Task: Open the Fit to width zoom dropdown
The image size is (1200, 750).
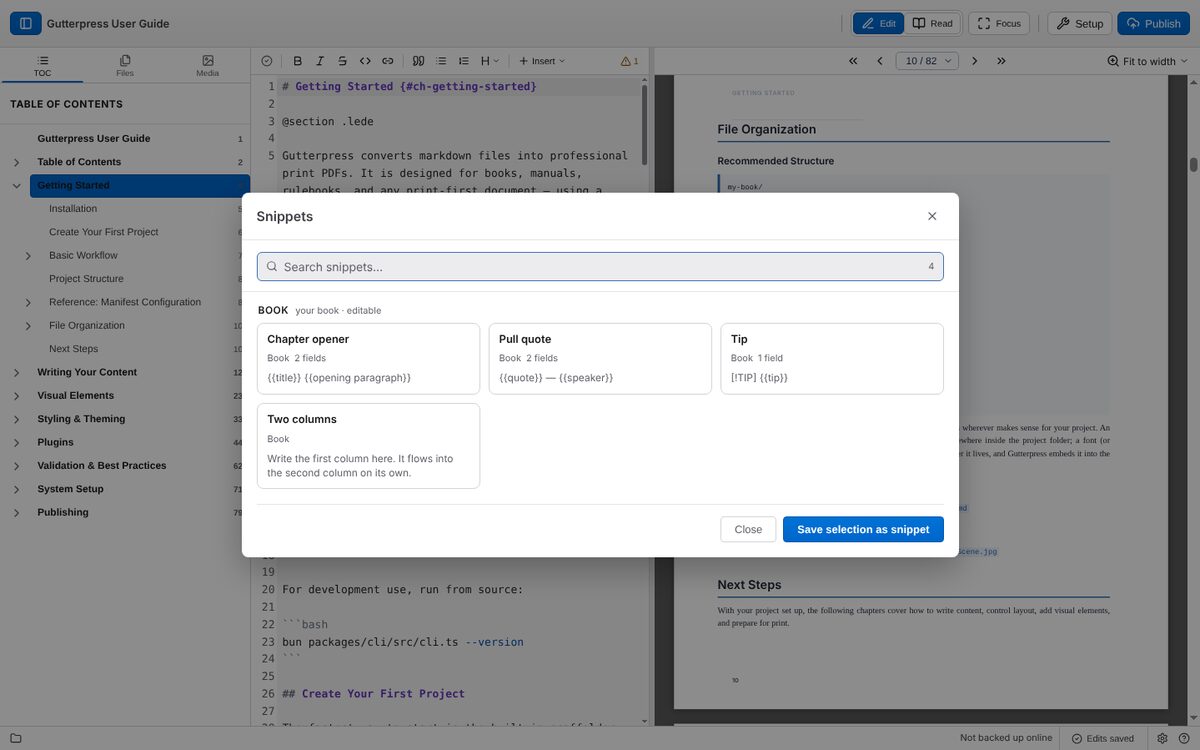Action: click(x=1147, y=61)
